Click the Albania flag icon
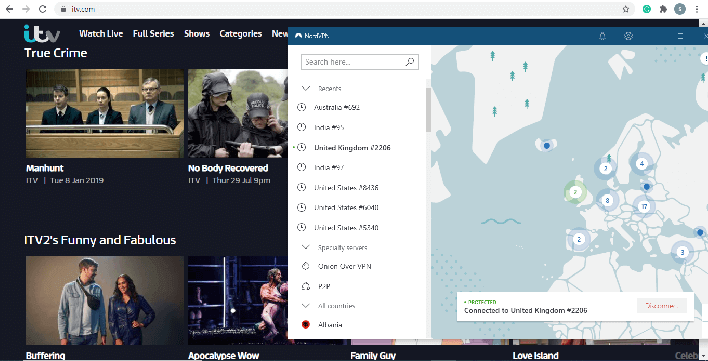This screenshot has width=708, height=361. (x=306, y=324)
